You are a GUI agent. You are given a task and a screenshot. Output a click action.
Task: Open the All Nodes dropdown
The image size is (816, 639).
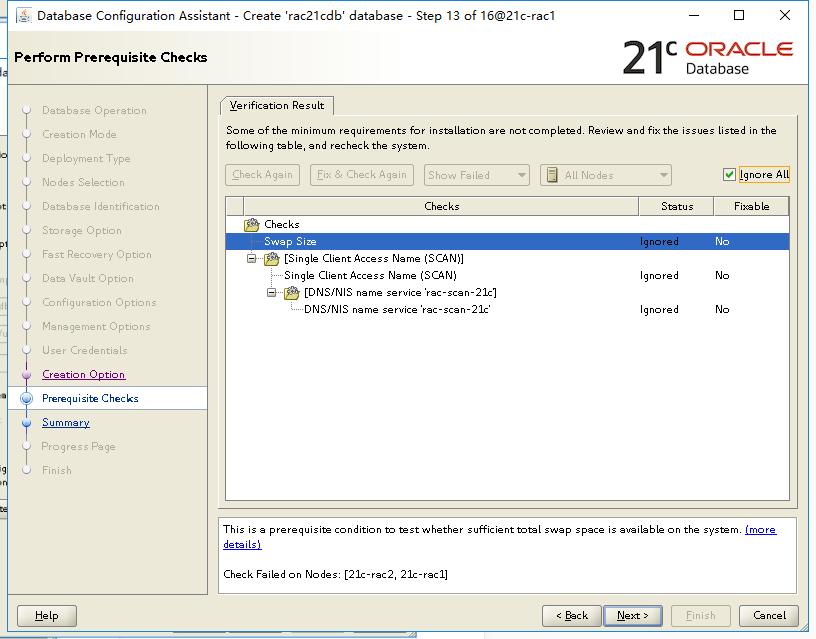click(x=606, y=175)
